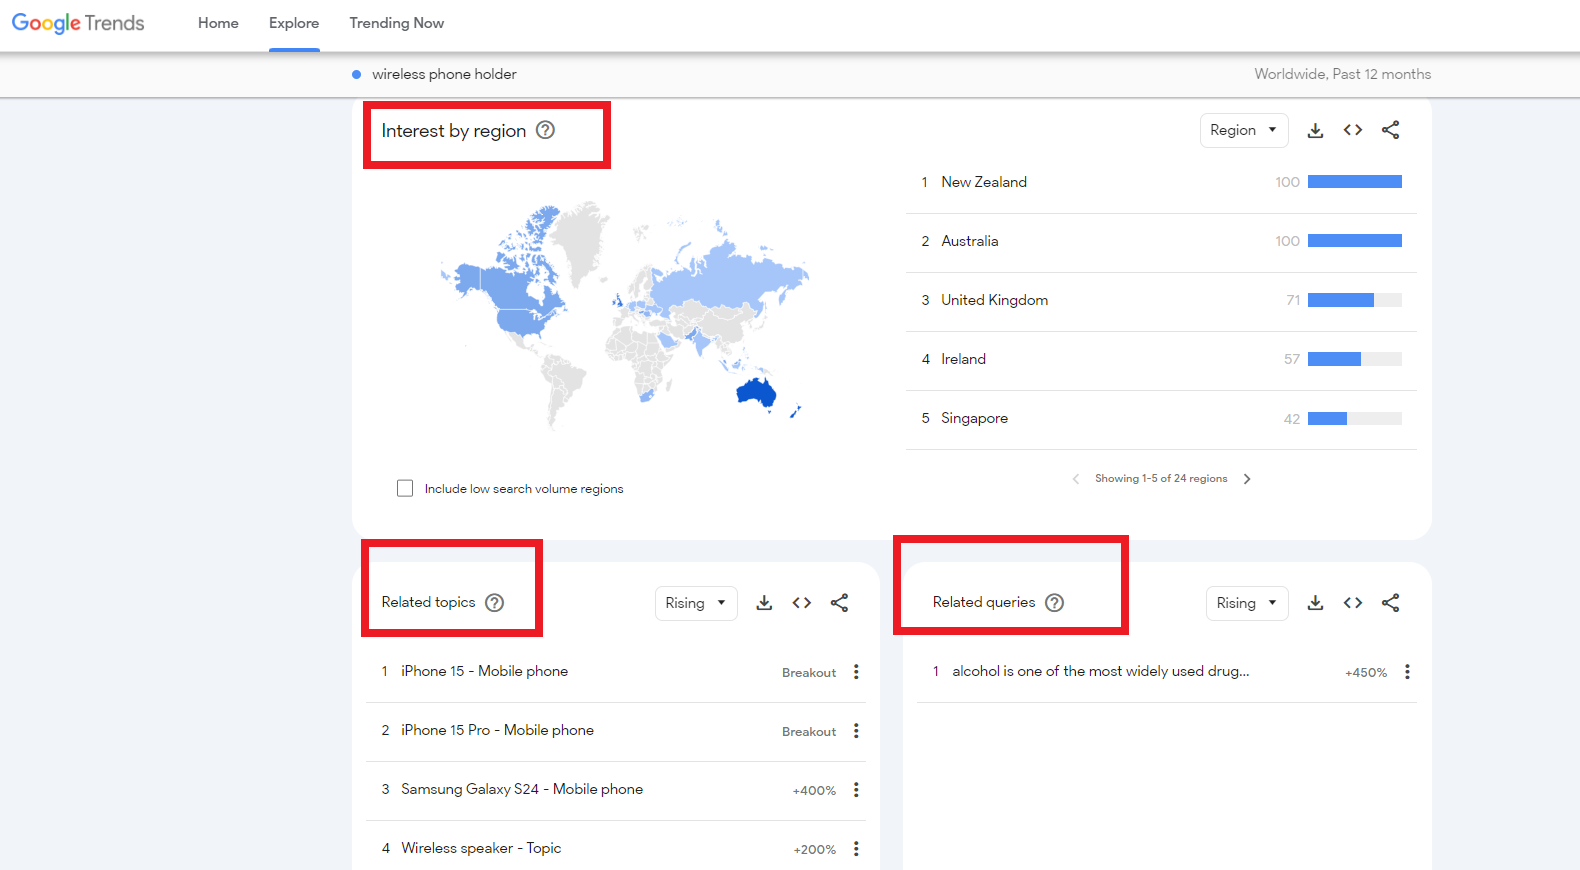The width and height of the screenshot is (1580, 870).
Task: Go to next page of regions
Action: (x=1247, y=479)
